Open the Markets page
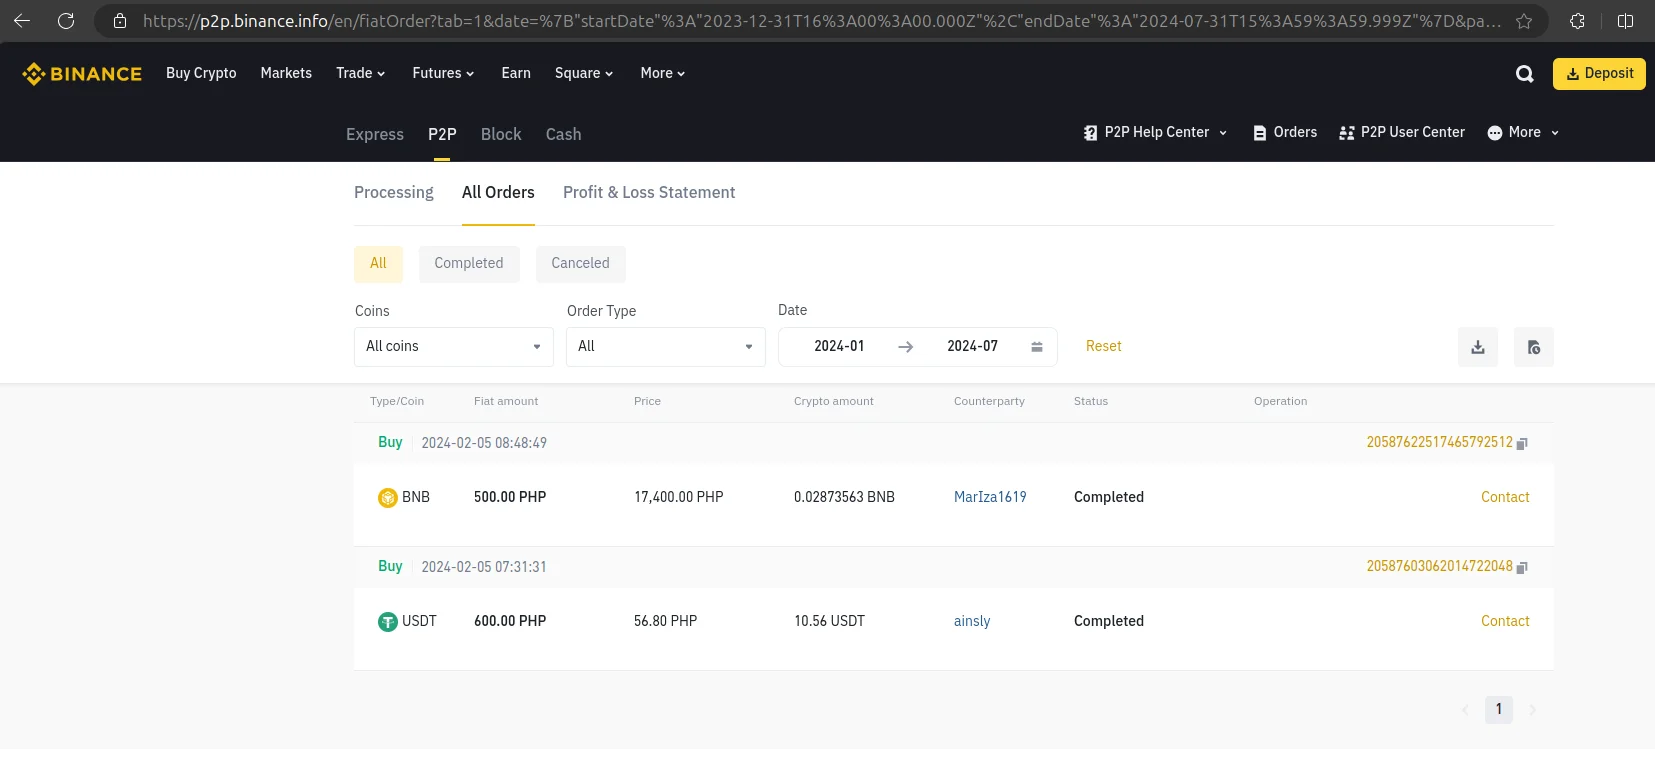 tap(286, 73)
